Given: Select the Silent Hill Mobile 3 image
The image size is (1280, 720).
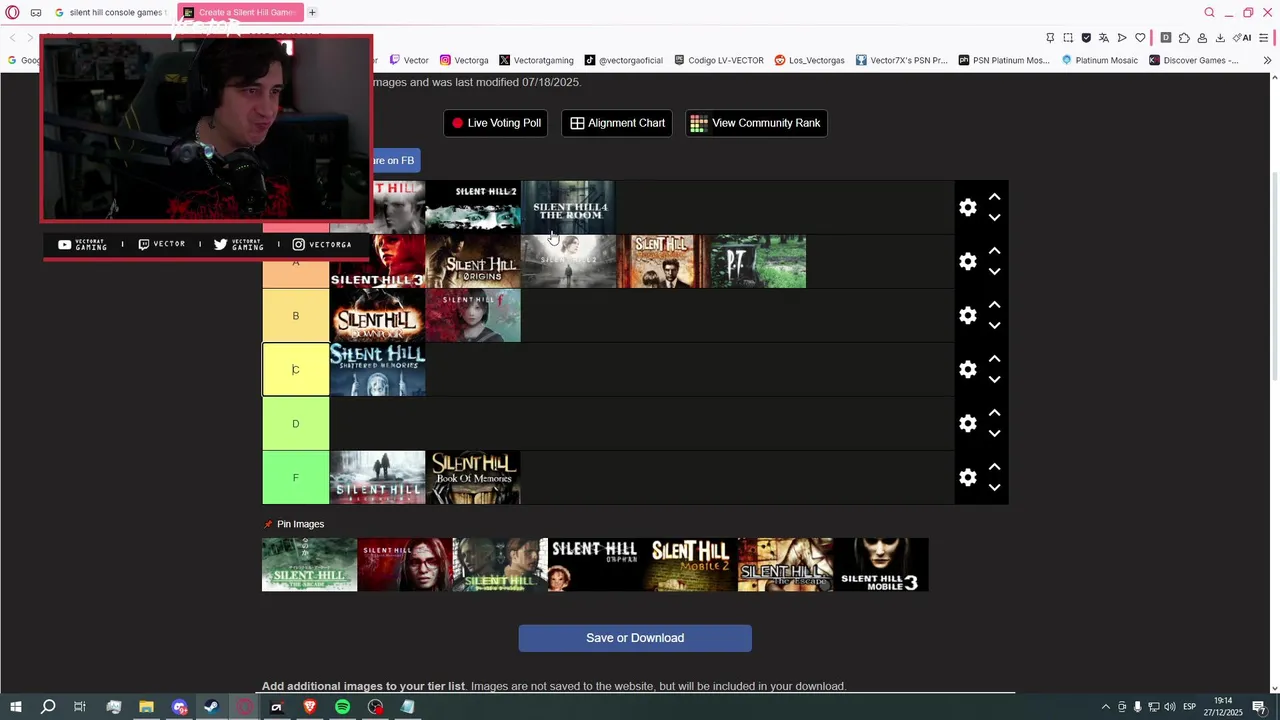Looking at the screenshot, I should 880,565.
